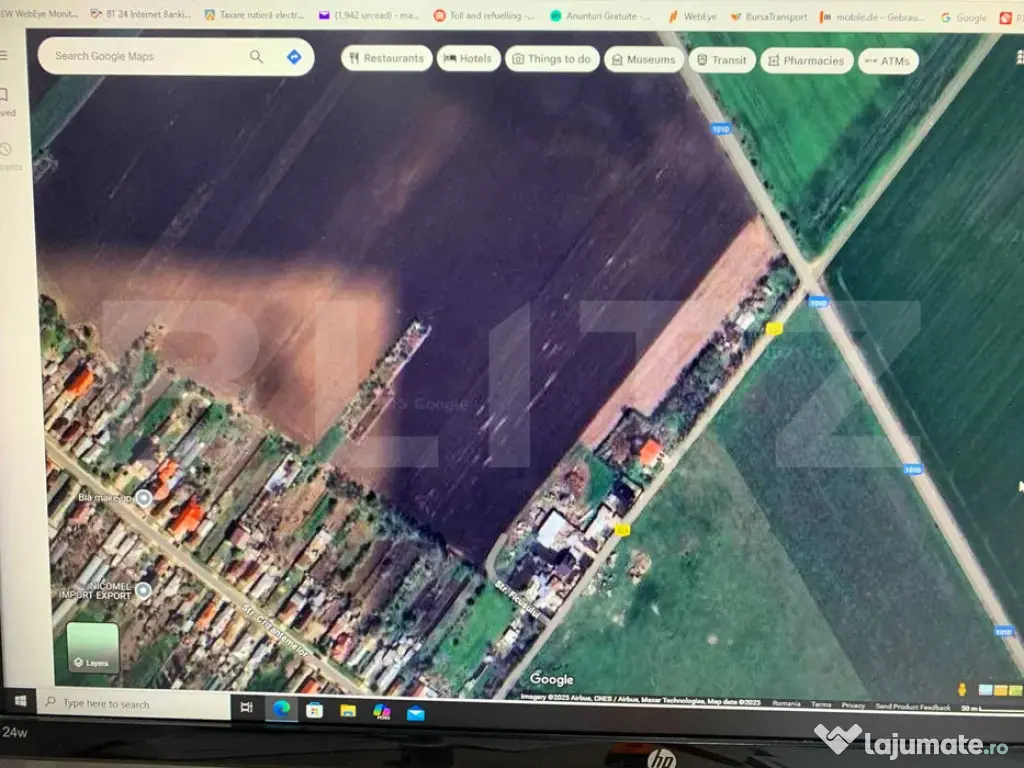This screenshot has height=768, width=1024.
Task: Open directions with the blue arrow icon
Action: [294, 57]
